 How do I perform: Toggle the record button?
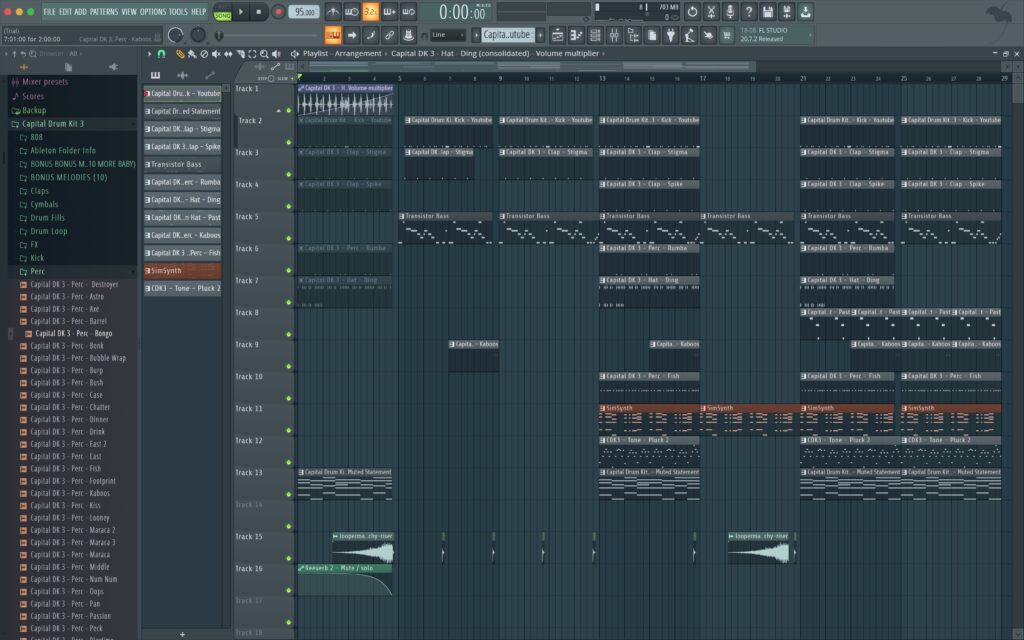pyautogui.click(x=278, y=12)
